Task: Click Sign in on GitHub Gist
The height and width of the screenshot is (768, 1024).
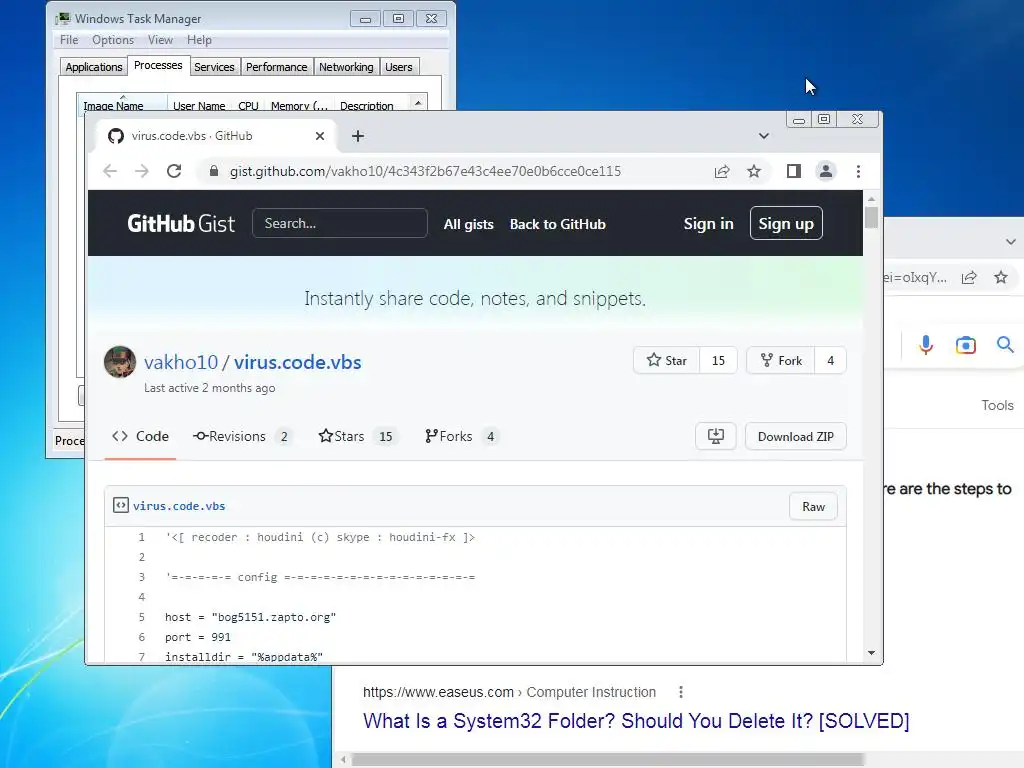Action: point(708,224)
